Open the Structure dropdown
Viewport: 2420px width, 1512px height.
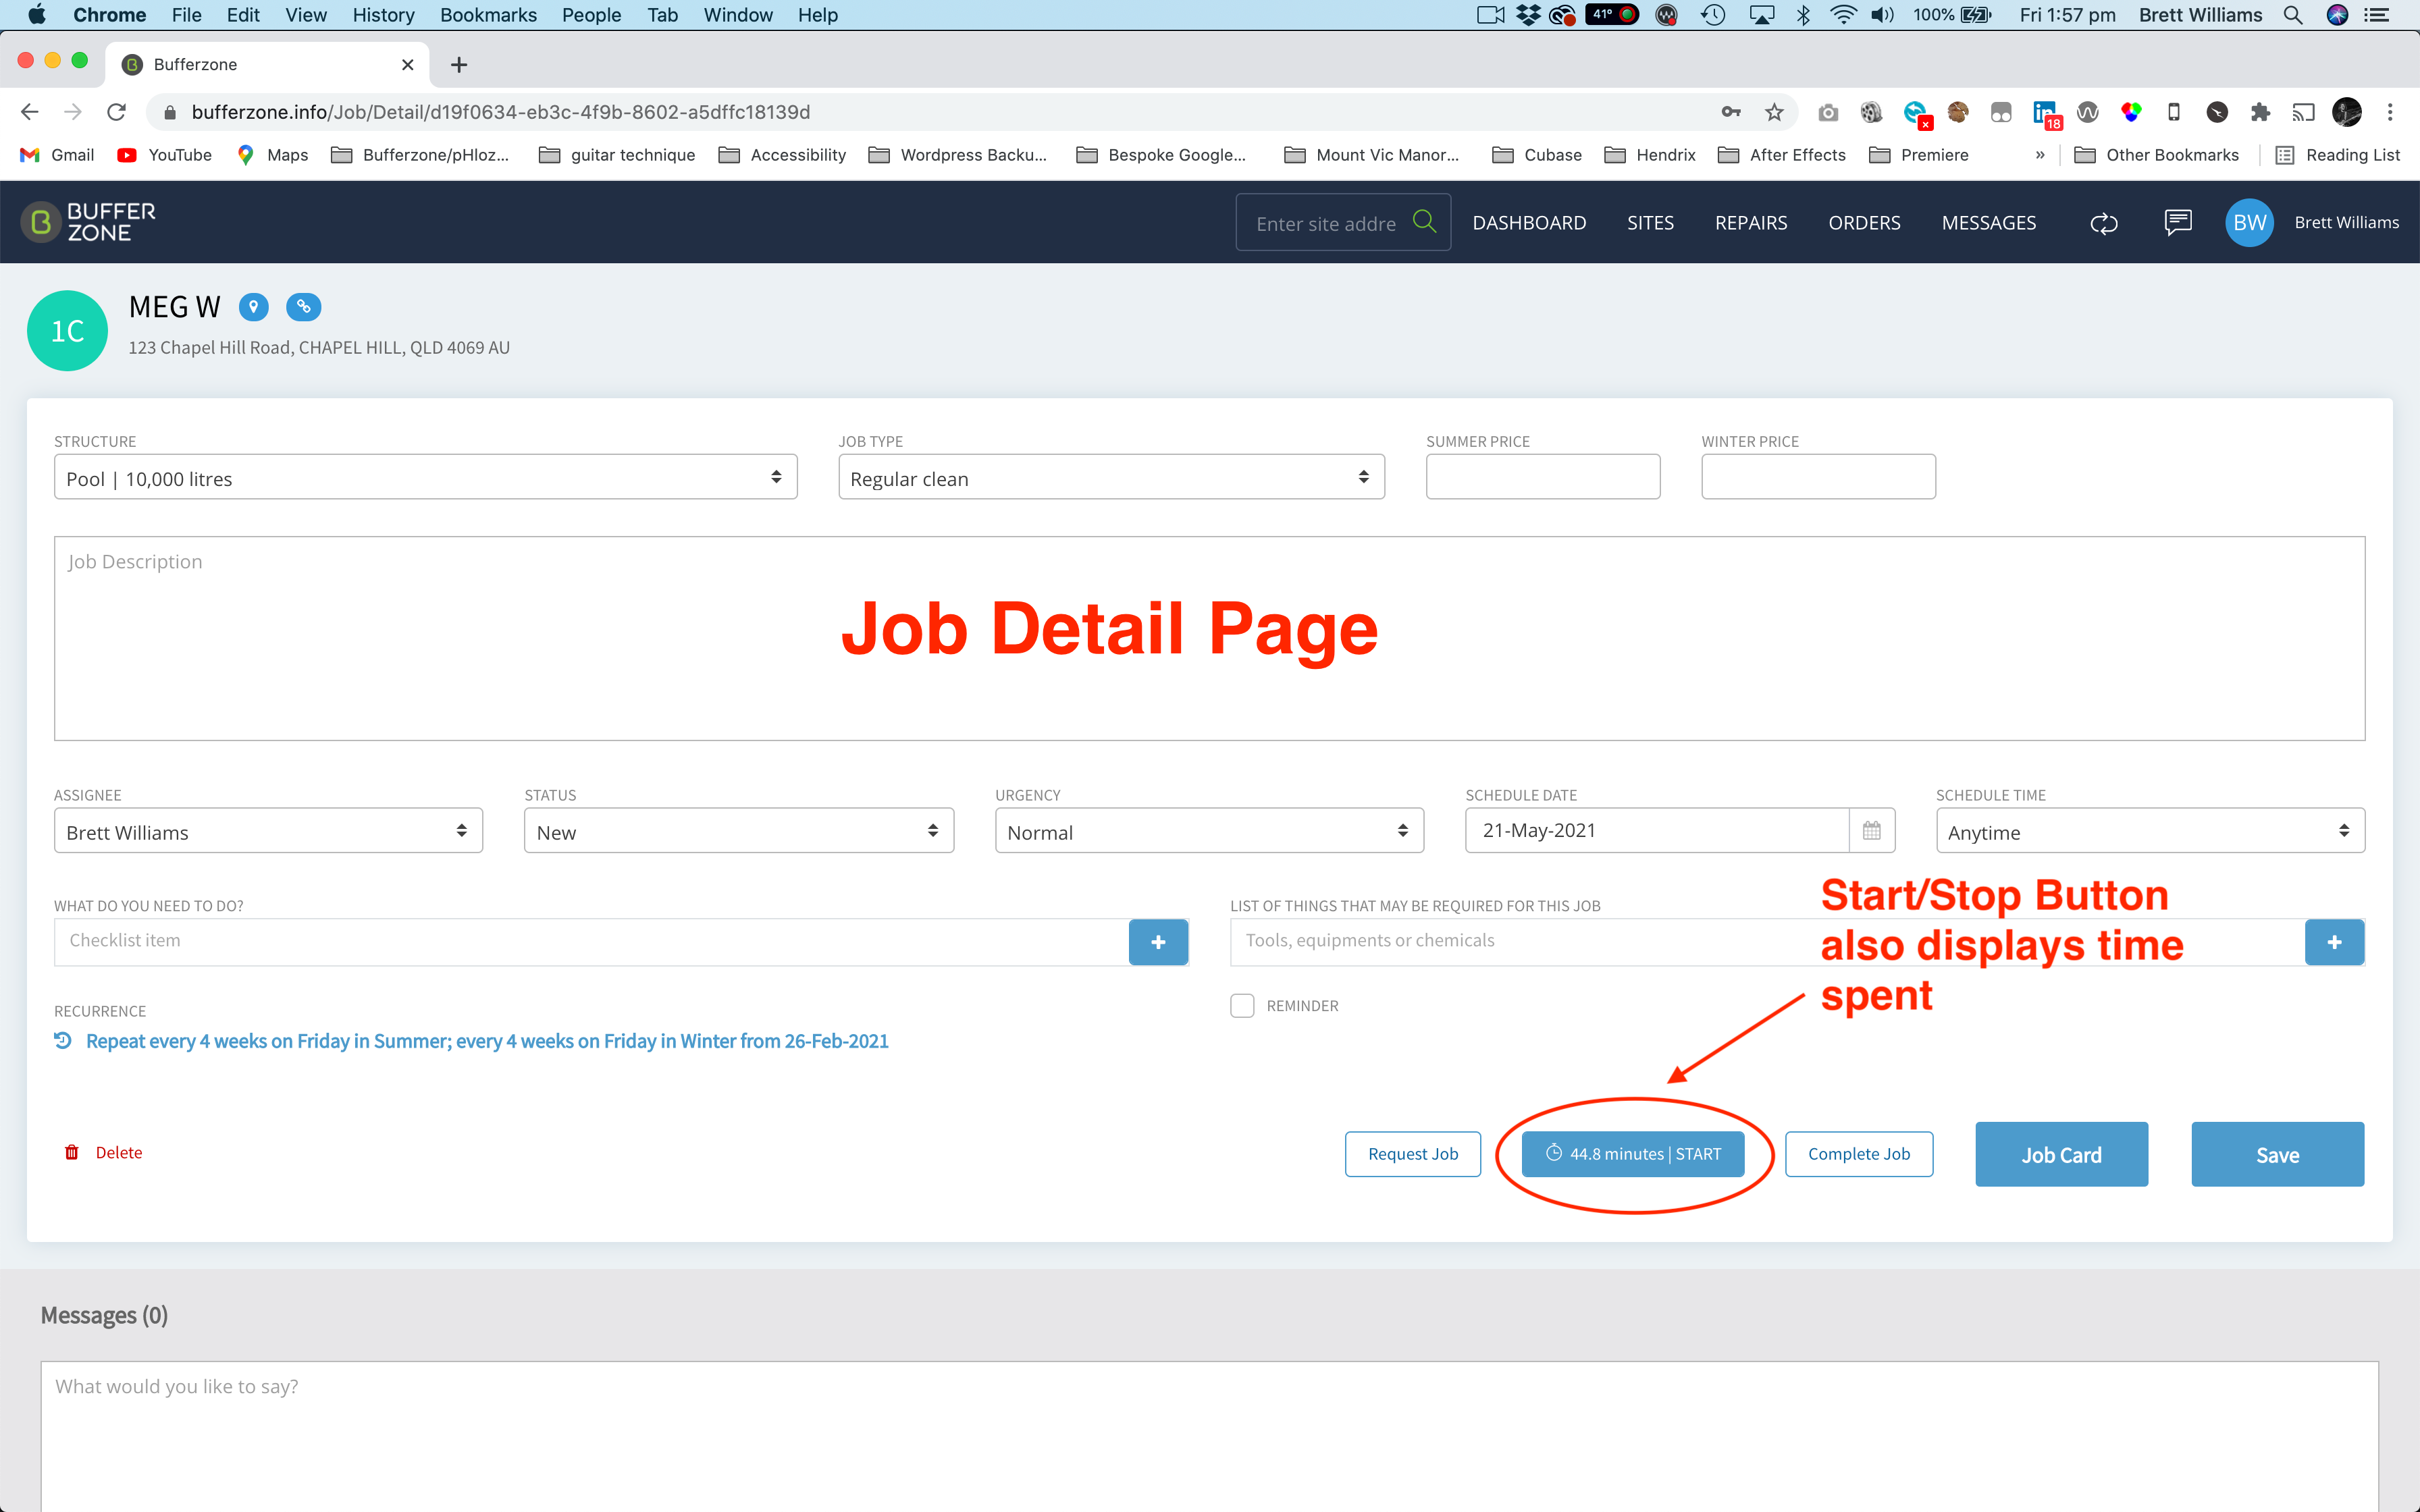coord(425,477)
